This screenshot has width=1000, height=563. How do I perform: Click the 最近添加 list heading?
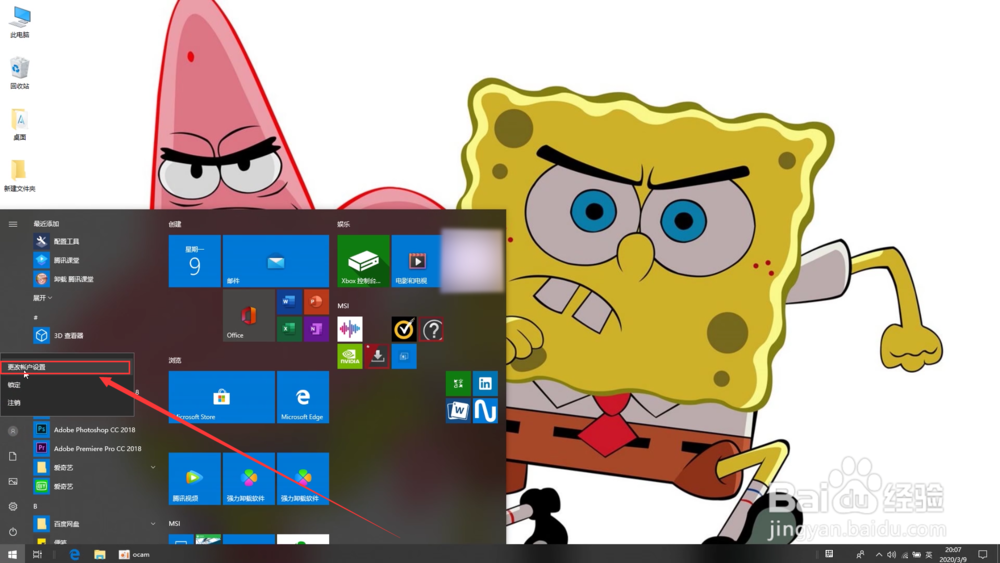(46, 224)
